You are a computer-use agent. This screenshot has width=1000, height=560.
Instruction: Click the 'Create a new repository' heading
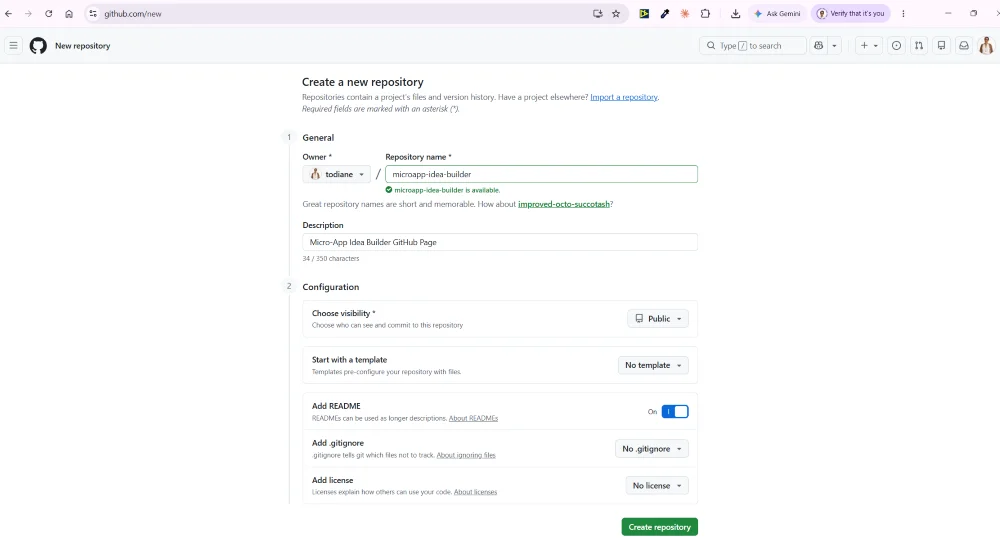[362, 82]
